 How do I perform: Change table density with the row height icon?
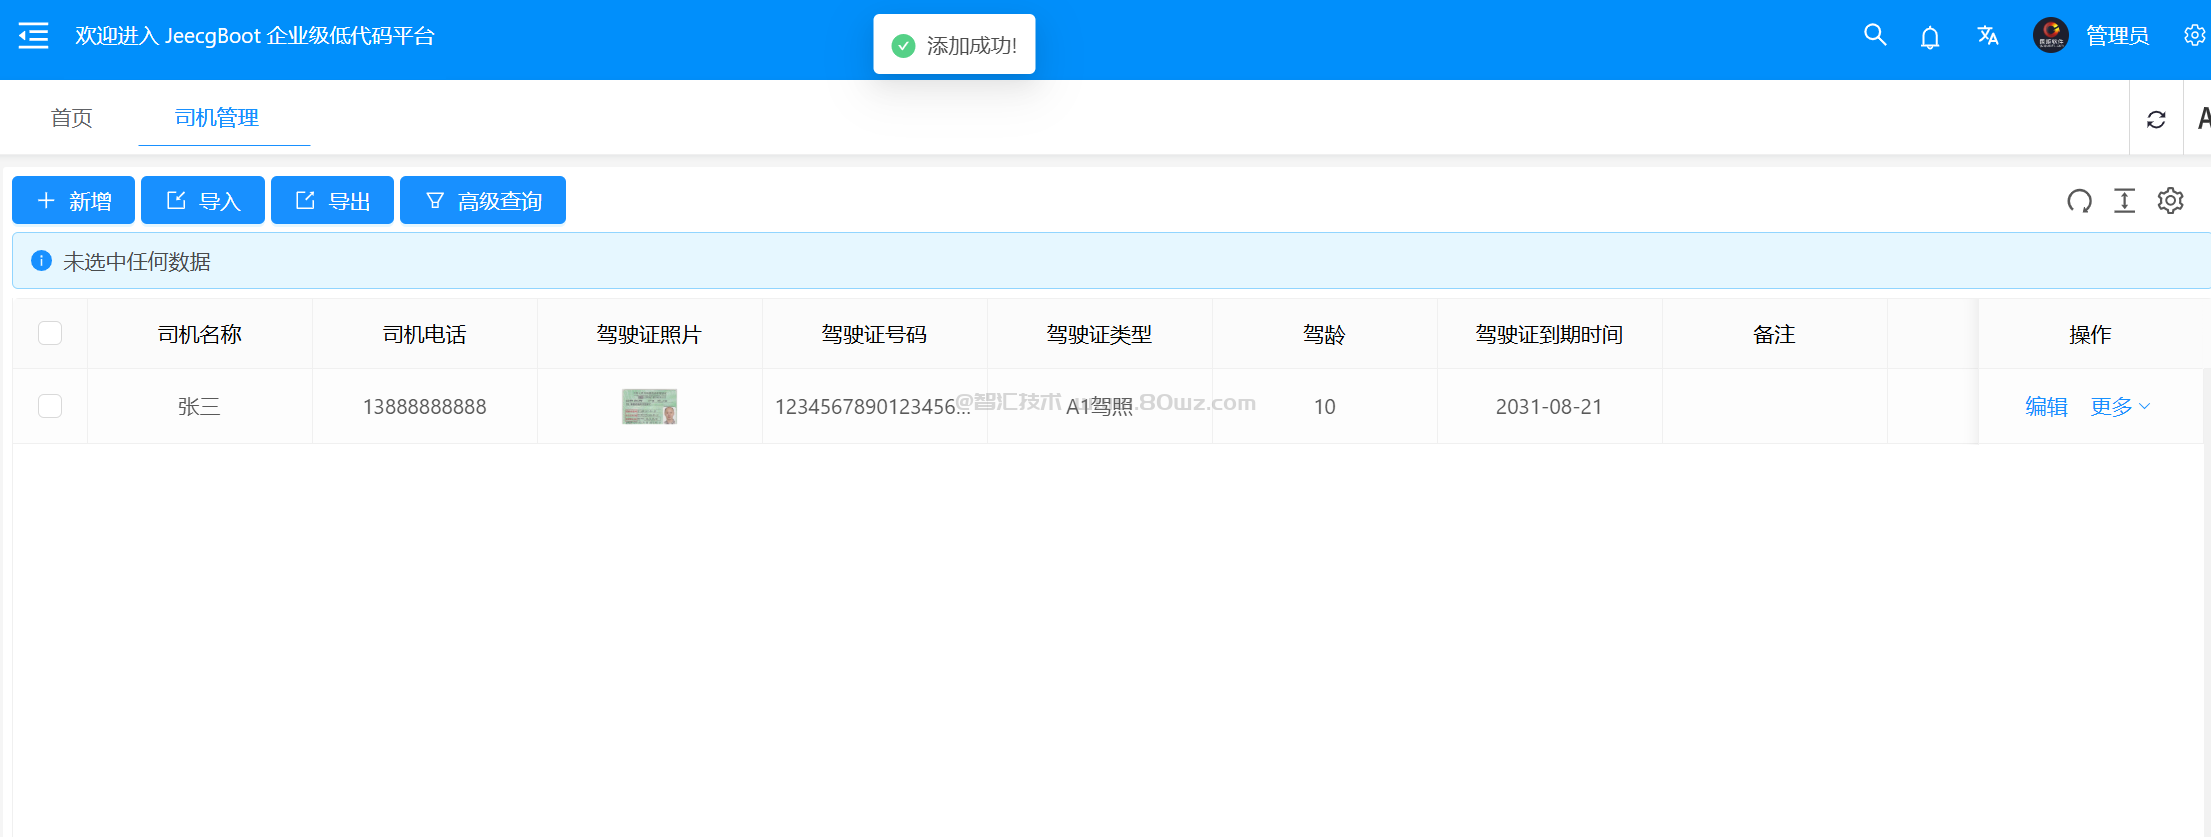point(2124,201)
